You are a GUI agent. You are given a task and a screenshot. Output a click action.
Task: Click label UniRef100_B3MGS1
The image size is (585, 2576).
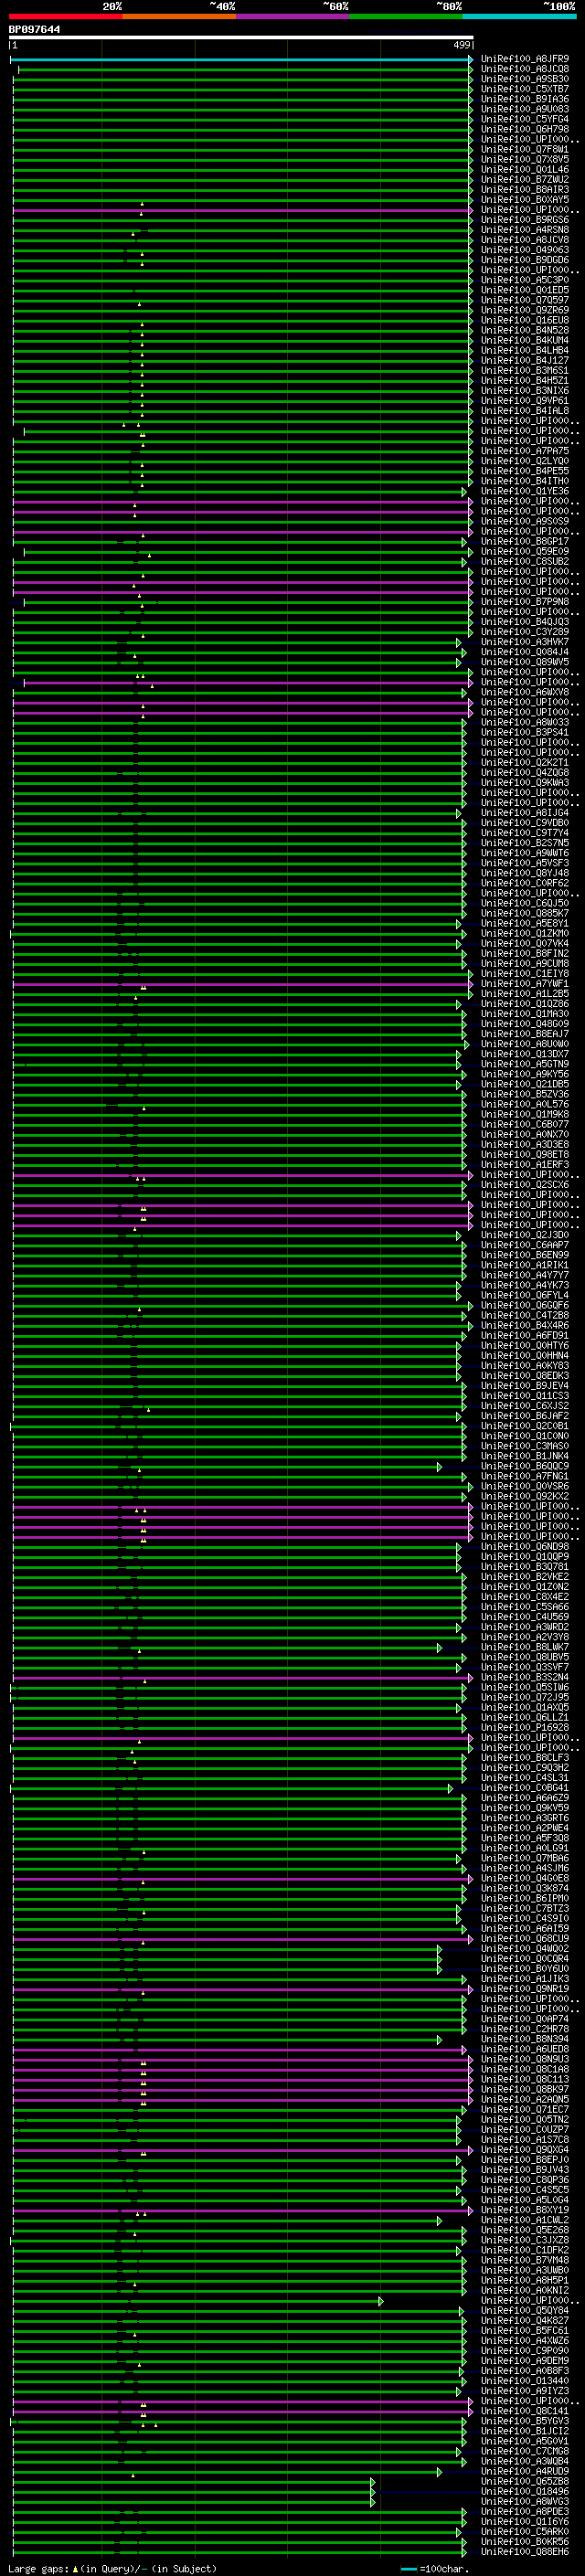(x=525, y=371)
